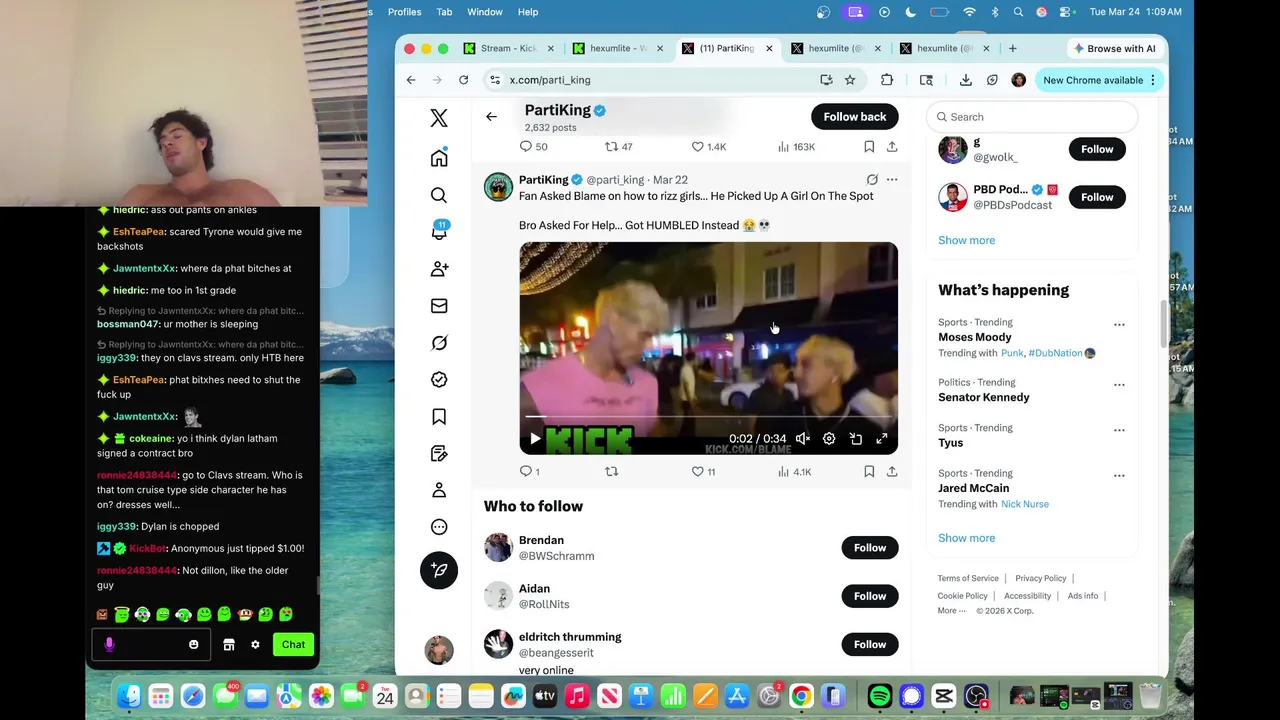The image size is (1280, 720).
Task: Follow eldritch thrumming
Action: coord(870,644)
